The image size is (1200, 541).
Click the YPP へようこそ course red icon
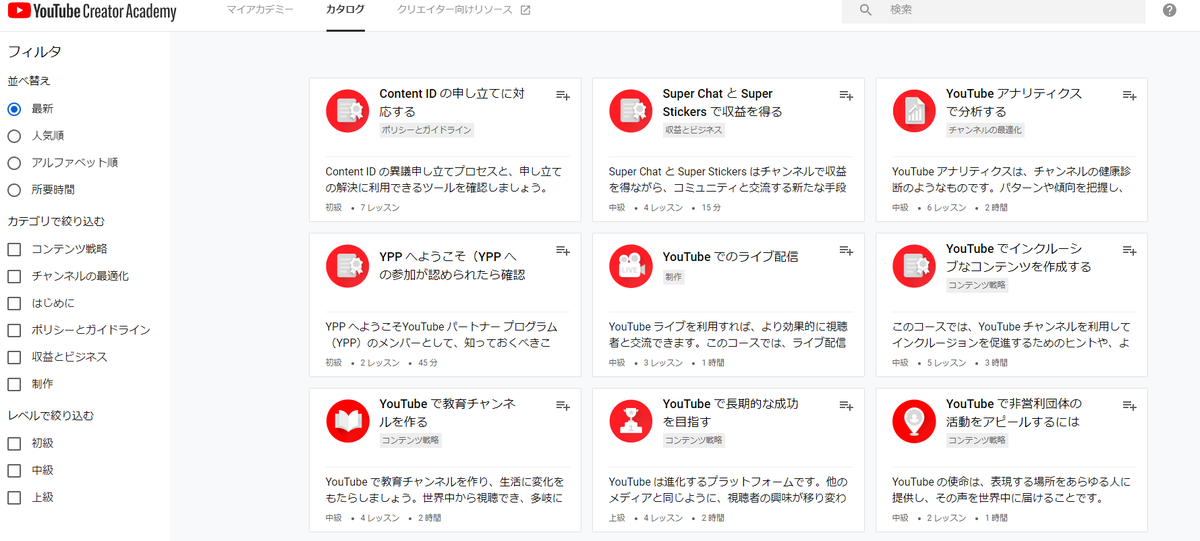point(347,265)
